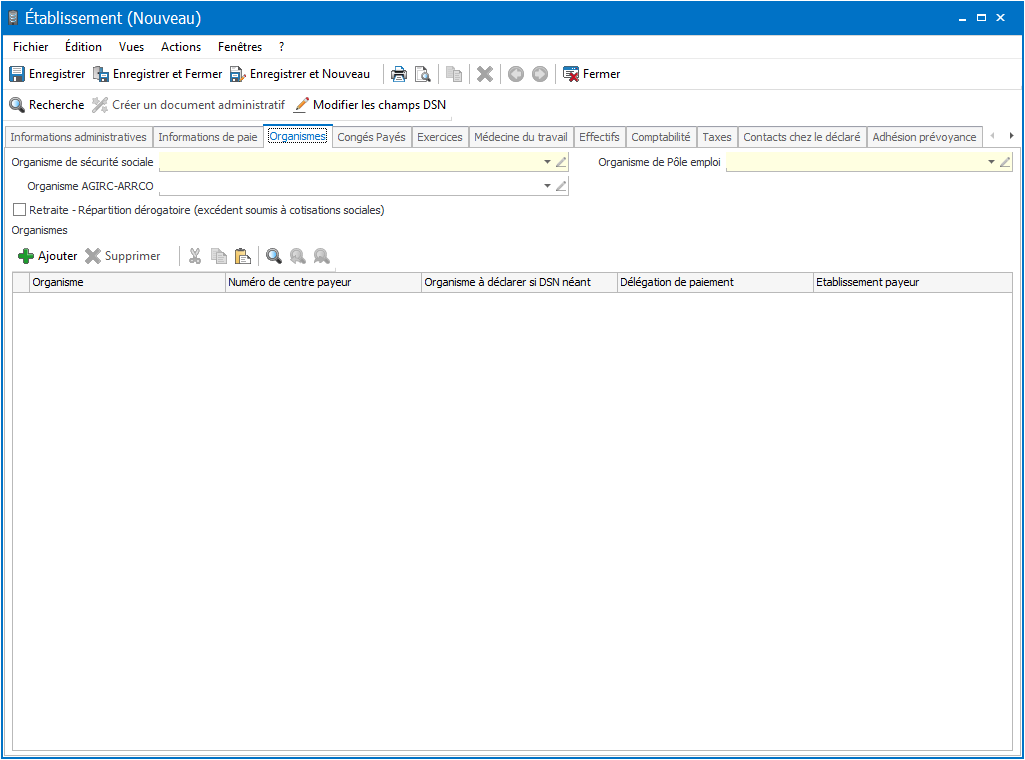Click the grey delete X icon in top toolbar

(x=484, y=74)
